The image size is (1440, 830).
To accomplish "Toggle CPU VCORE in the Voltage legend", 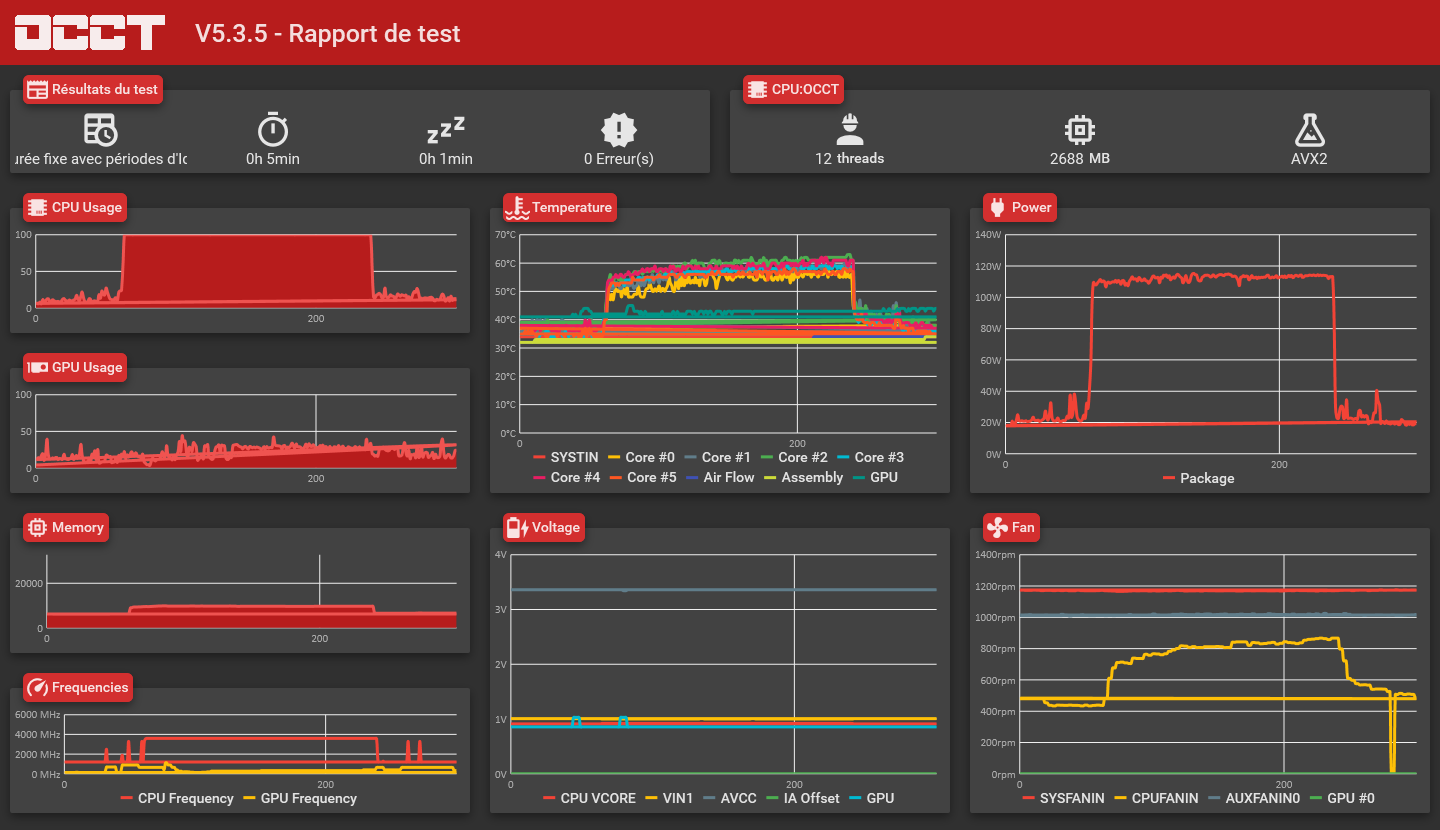I will (x=589, y=798).
